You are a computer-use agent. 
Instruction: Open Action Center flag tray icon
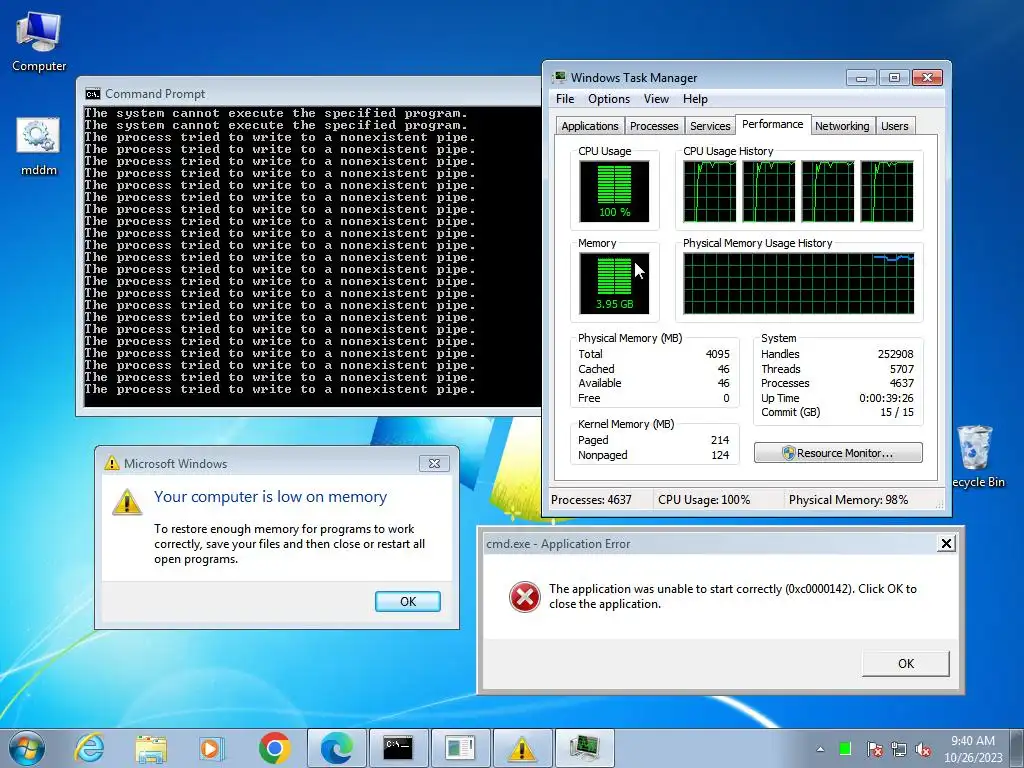tap(874, 749)
